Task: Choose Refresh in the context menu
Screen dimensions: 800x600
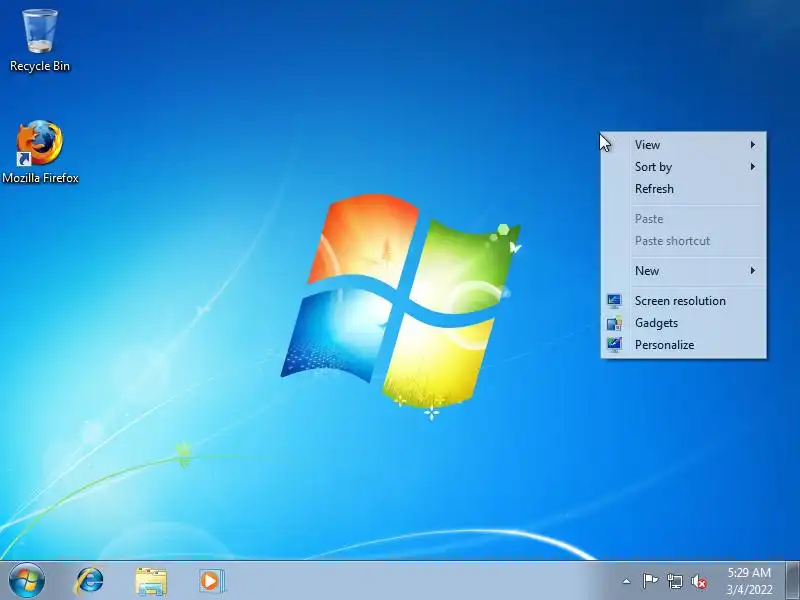Action: click(683, 189)
